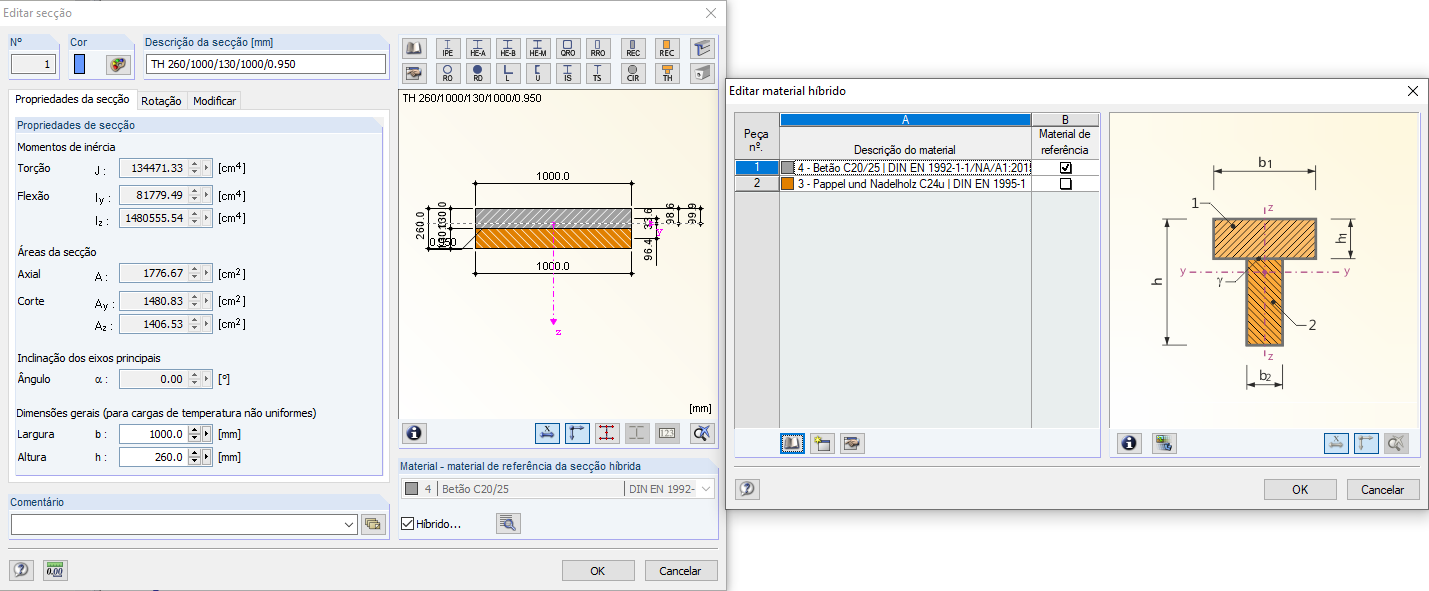Select the U channel section
Screen dimensions: 1429x591
click(x=538, y=73)
